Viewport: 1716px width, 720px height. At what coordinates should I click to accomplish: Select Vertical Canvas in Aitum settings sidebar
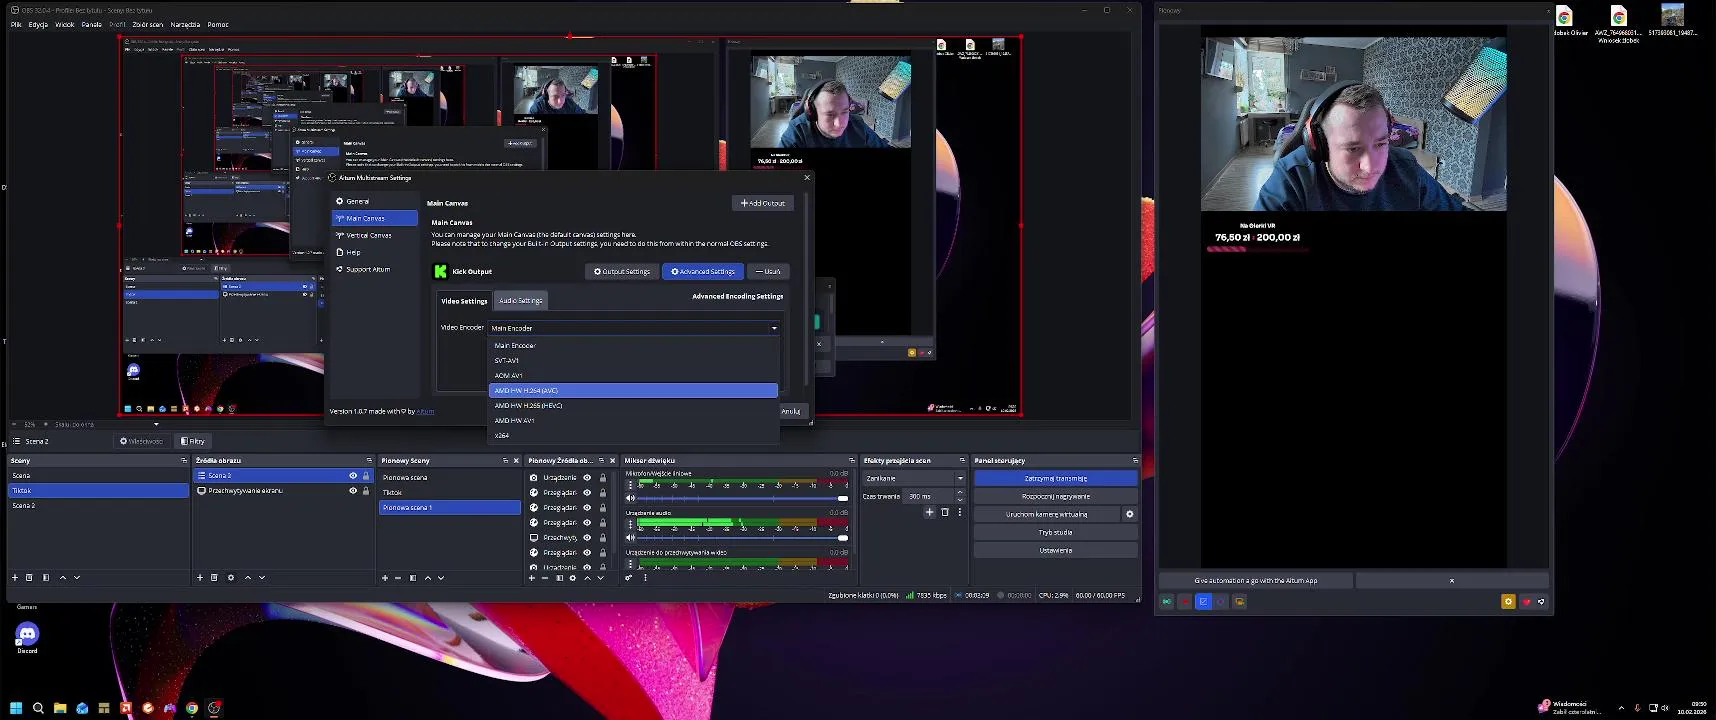375,235
